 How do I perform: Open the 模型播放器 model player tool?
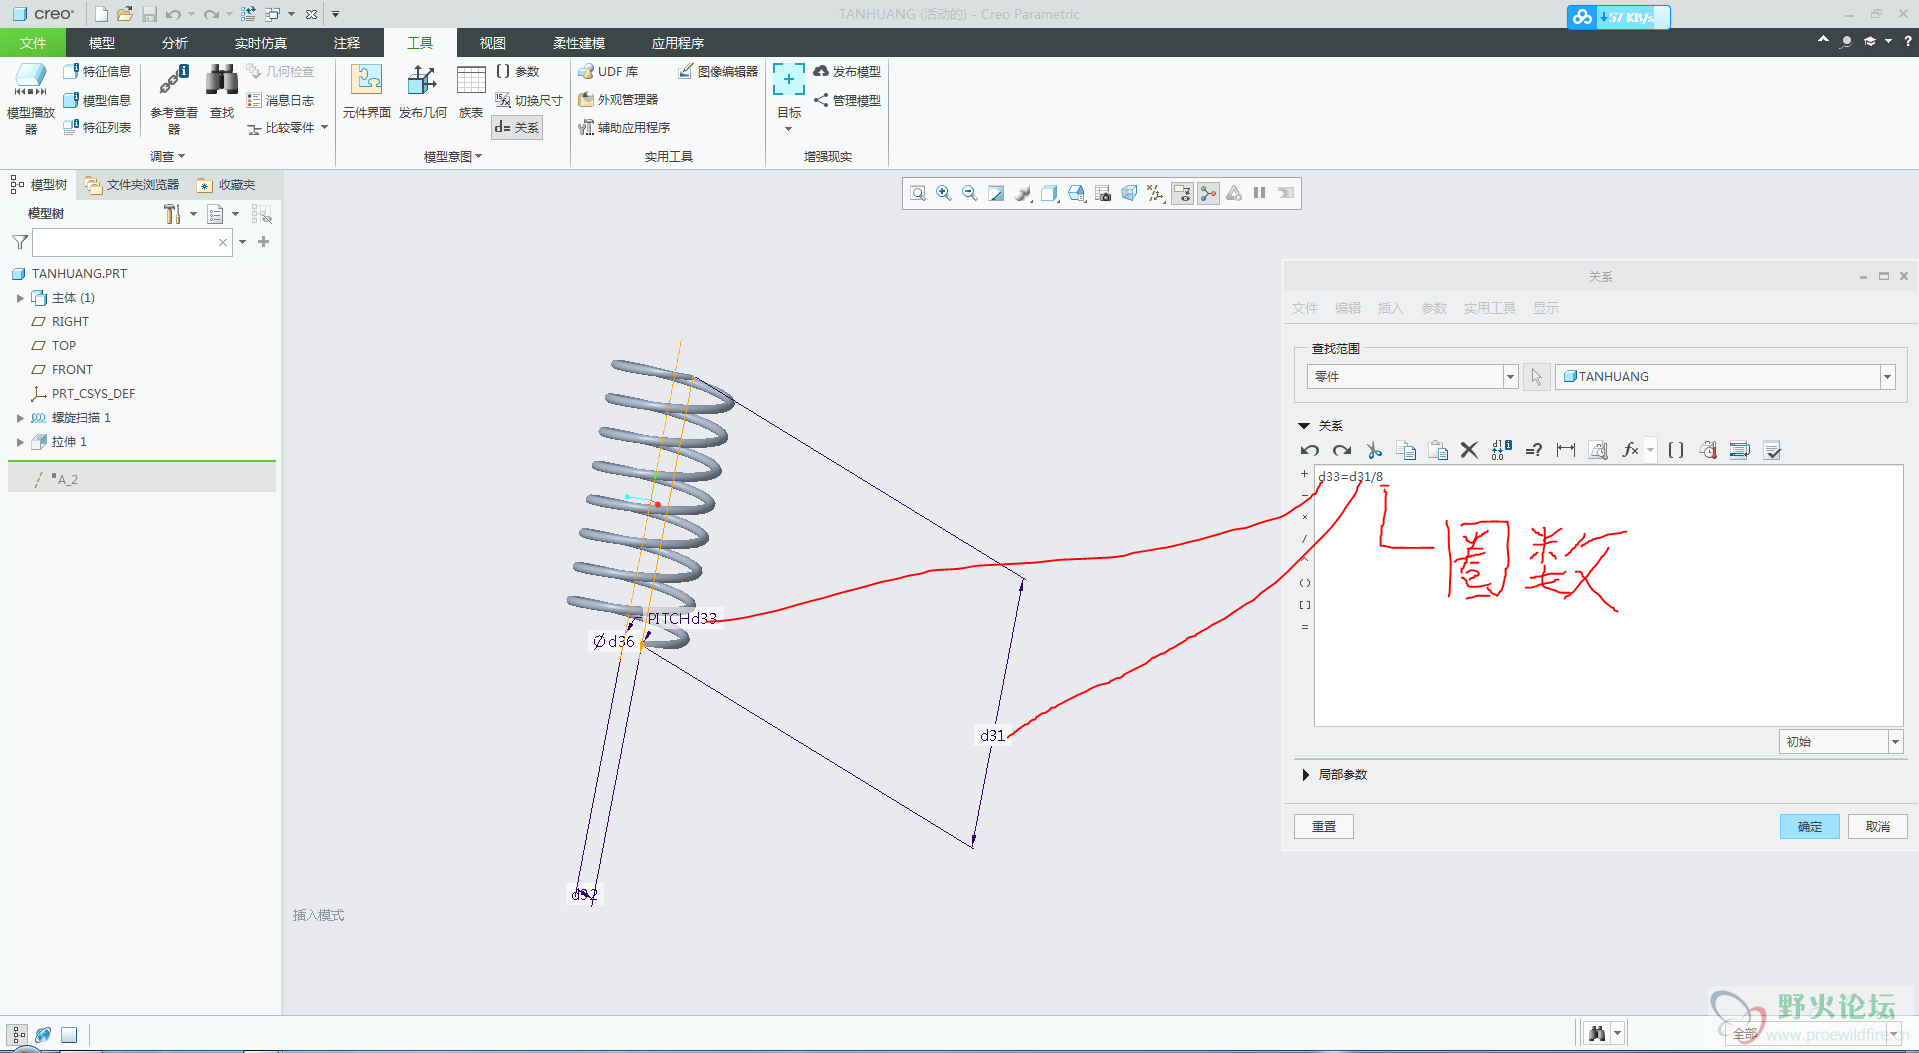[30, 98]
